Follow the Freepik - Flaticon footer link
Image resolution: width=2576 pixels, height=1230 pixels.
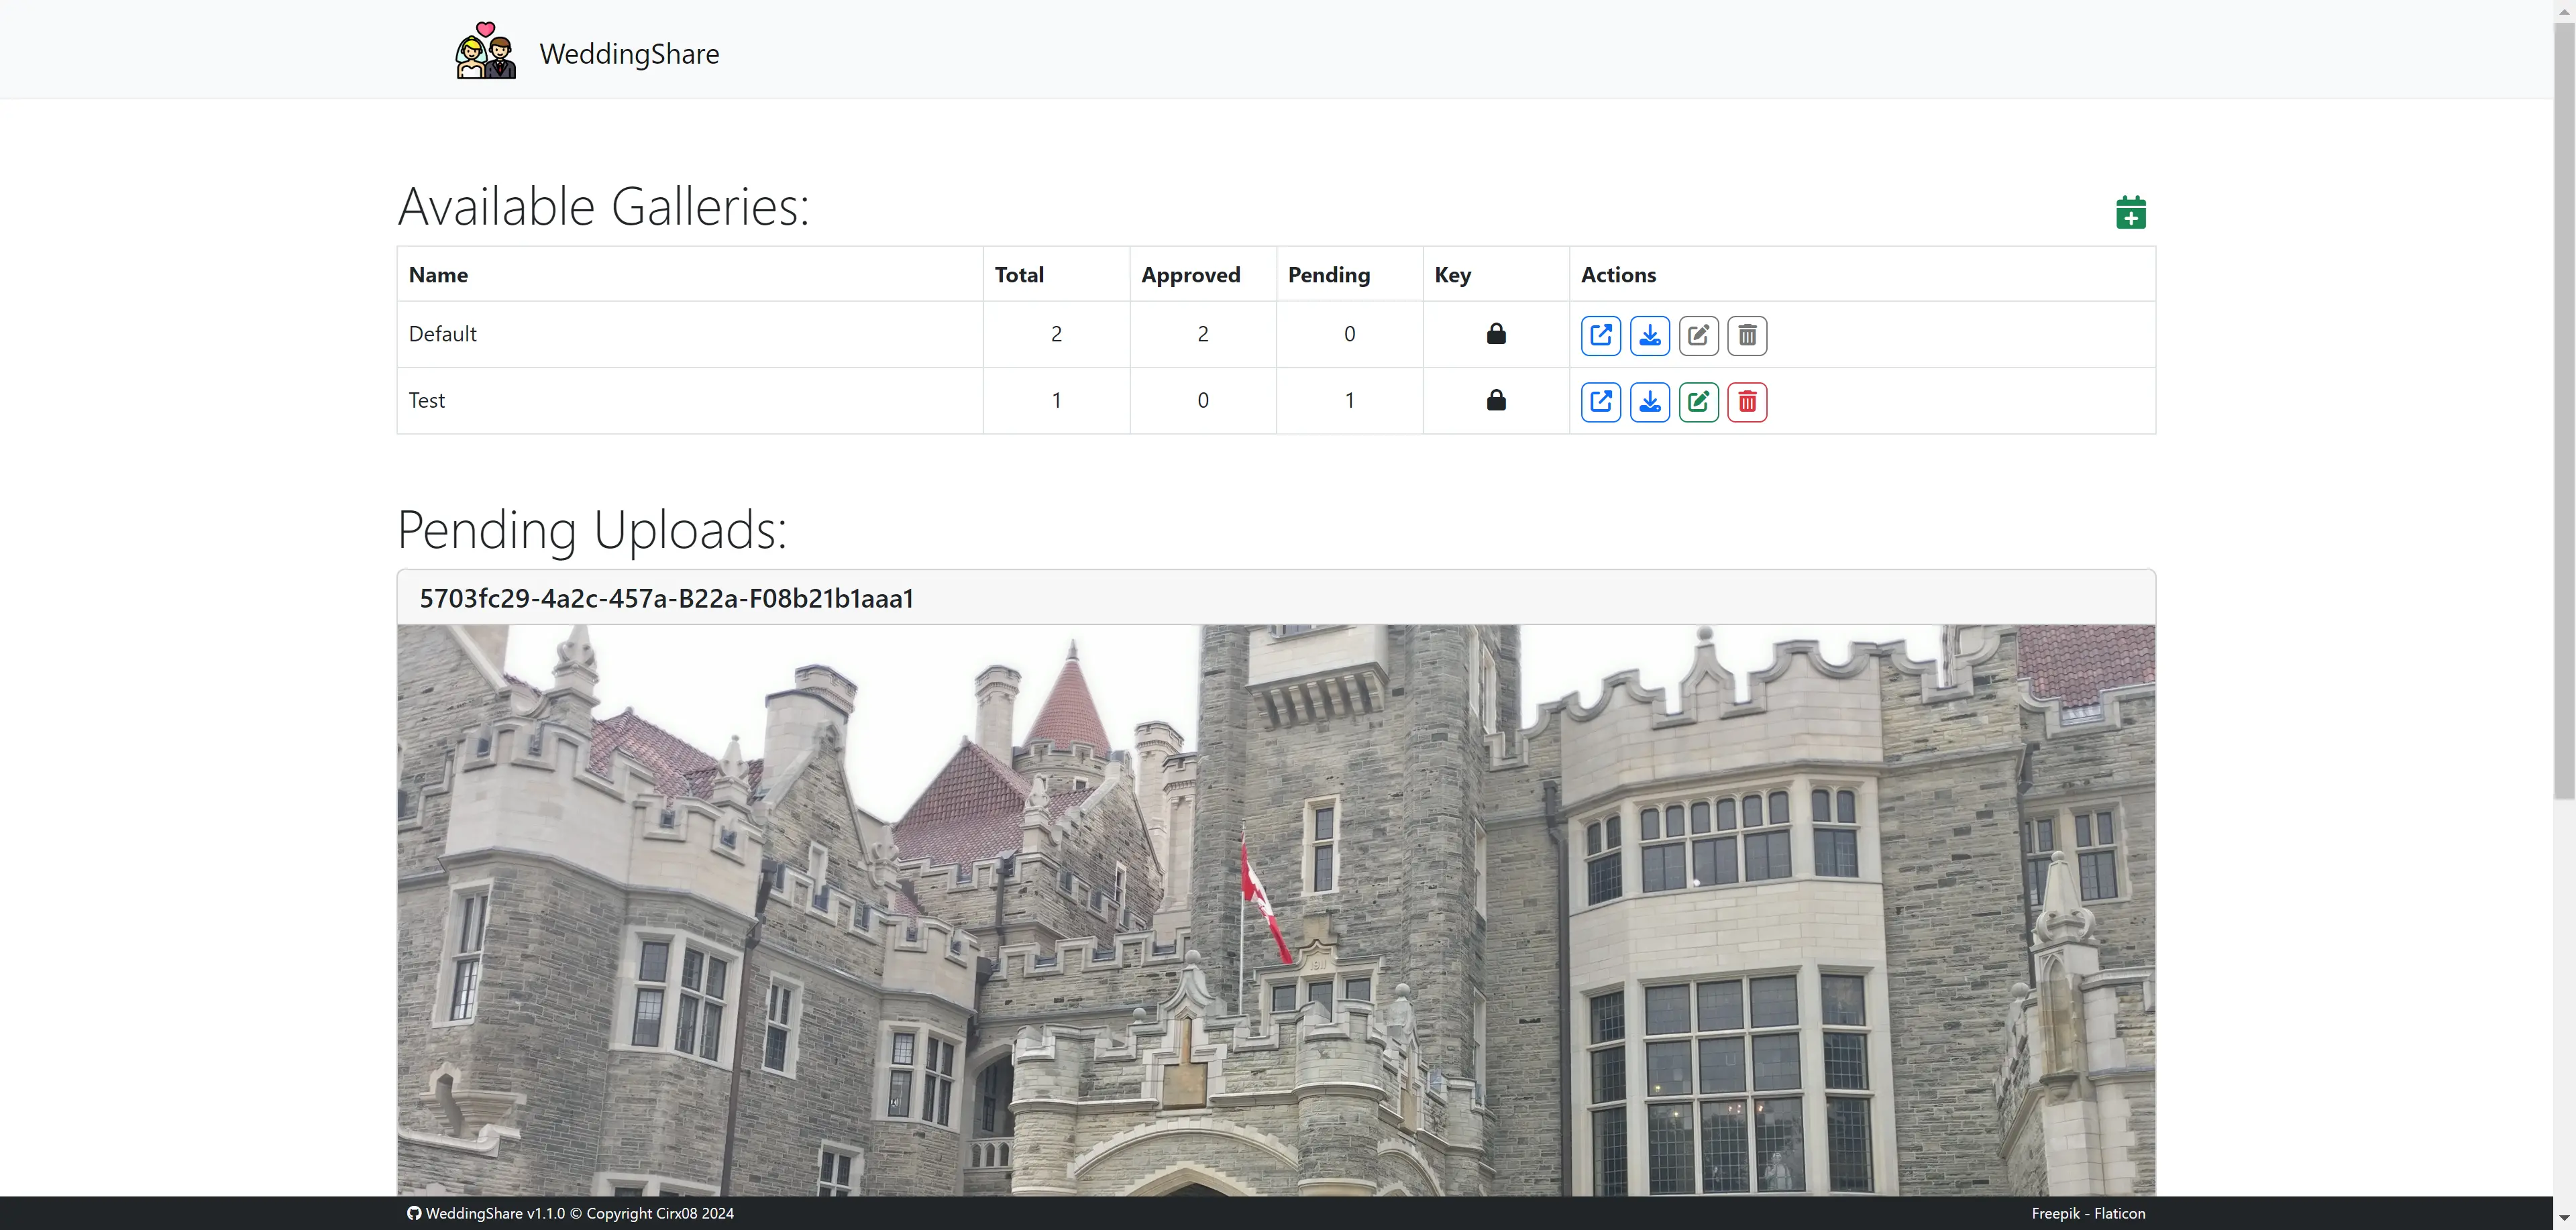coord(2088,1213)
